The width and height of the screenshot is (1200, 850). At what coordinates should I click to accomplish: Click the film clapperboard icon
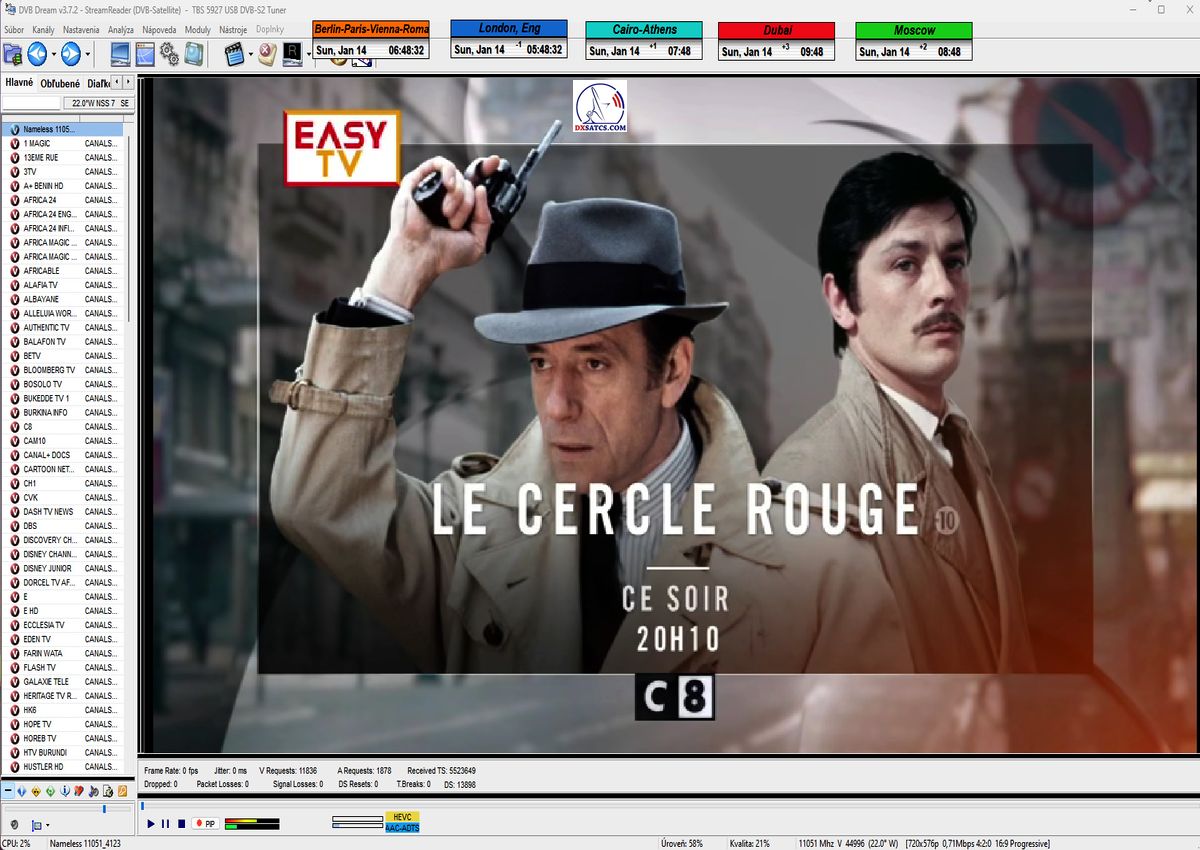tap(234, 54)
